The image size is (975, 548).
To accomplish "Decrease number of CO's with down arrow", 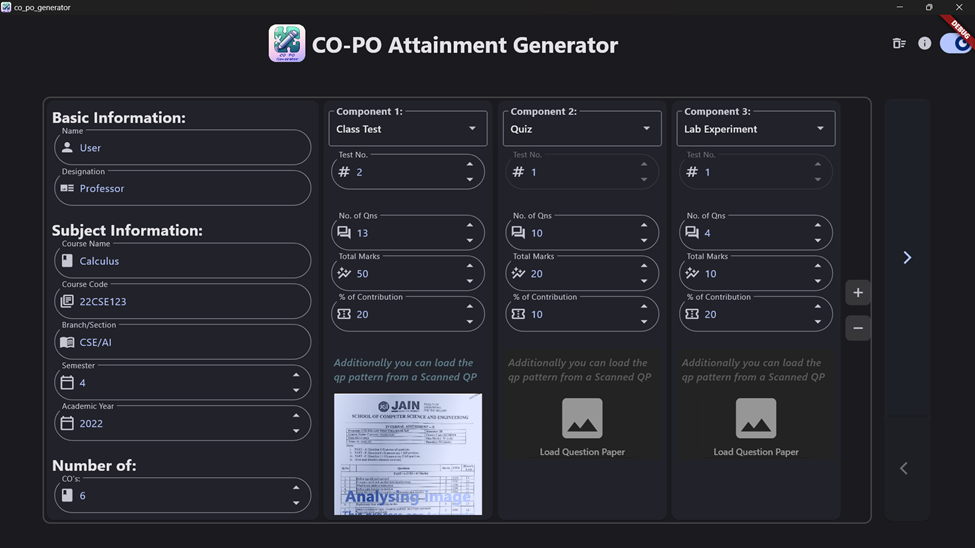I will pos(296,503).
